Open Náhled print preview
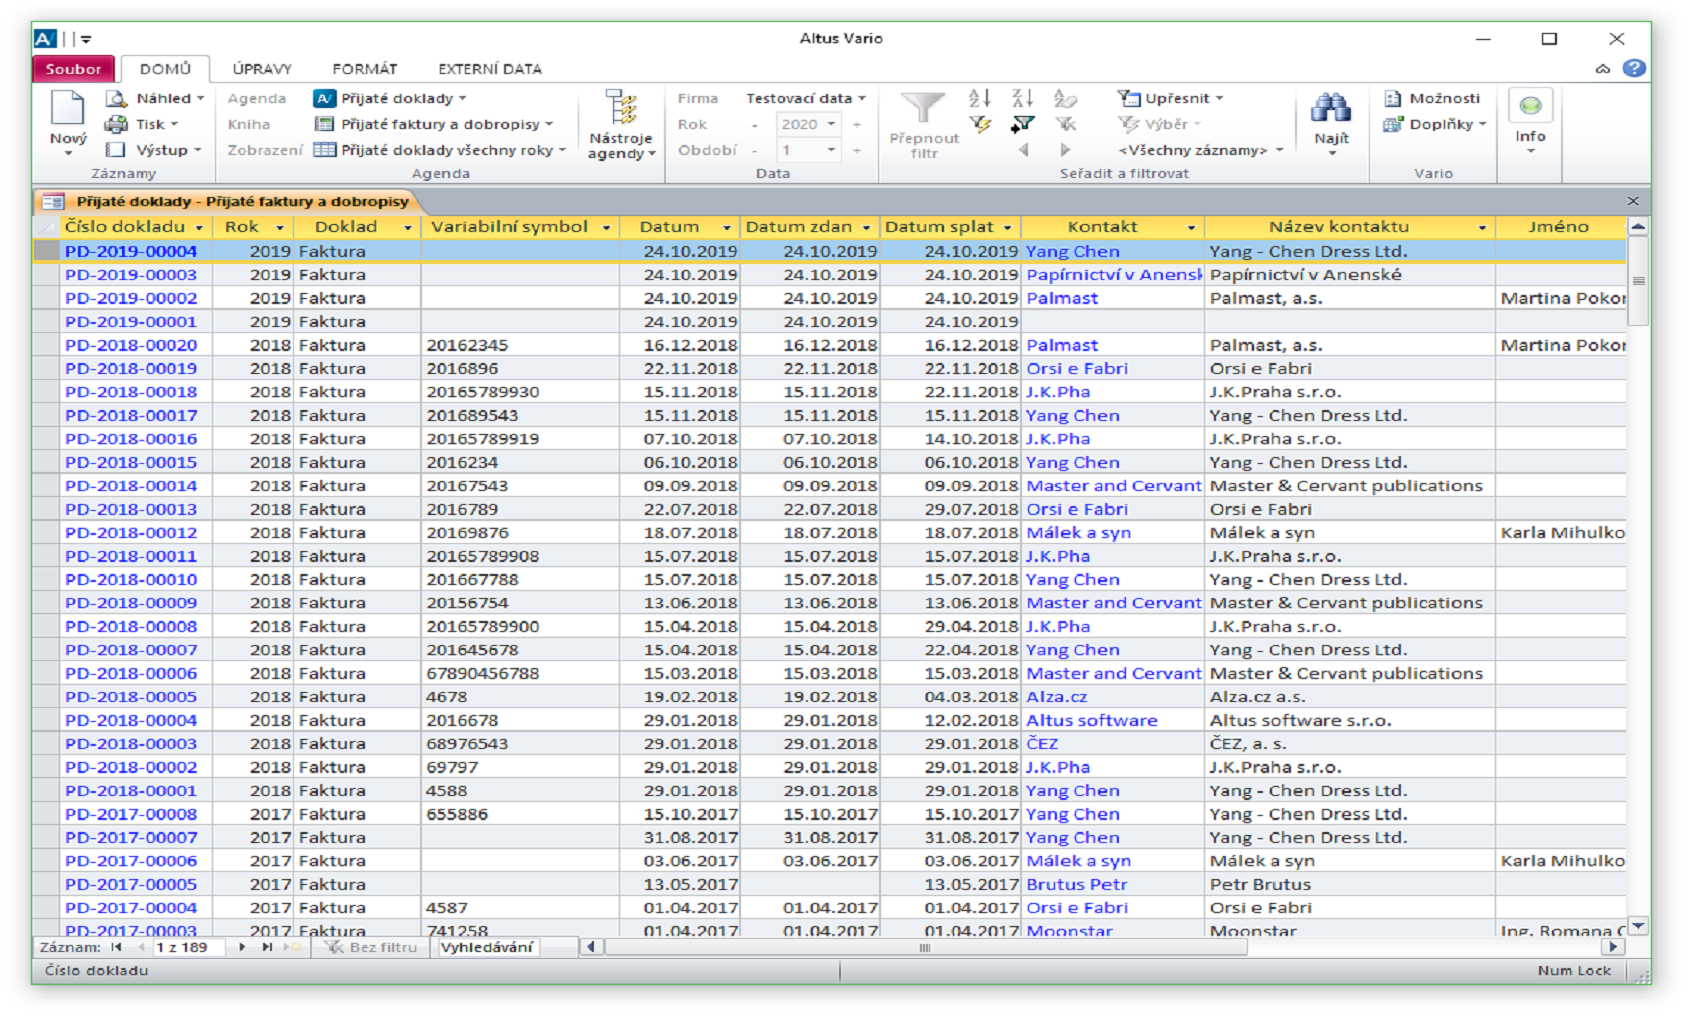The image size is (1689, 1020). point(154,98)
